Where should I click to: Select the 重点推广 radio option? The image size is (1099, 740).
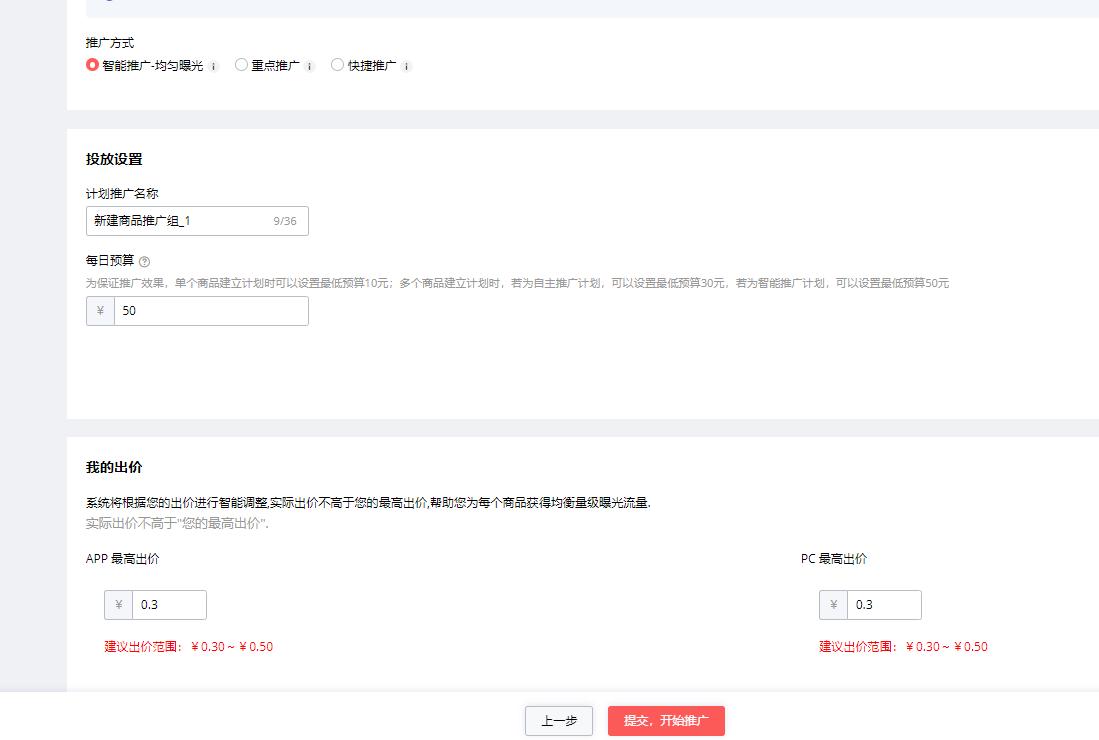pyautogui.click(x=241, y=65)
